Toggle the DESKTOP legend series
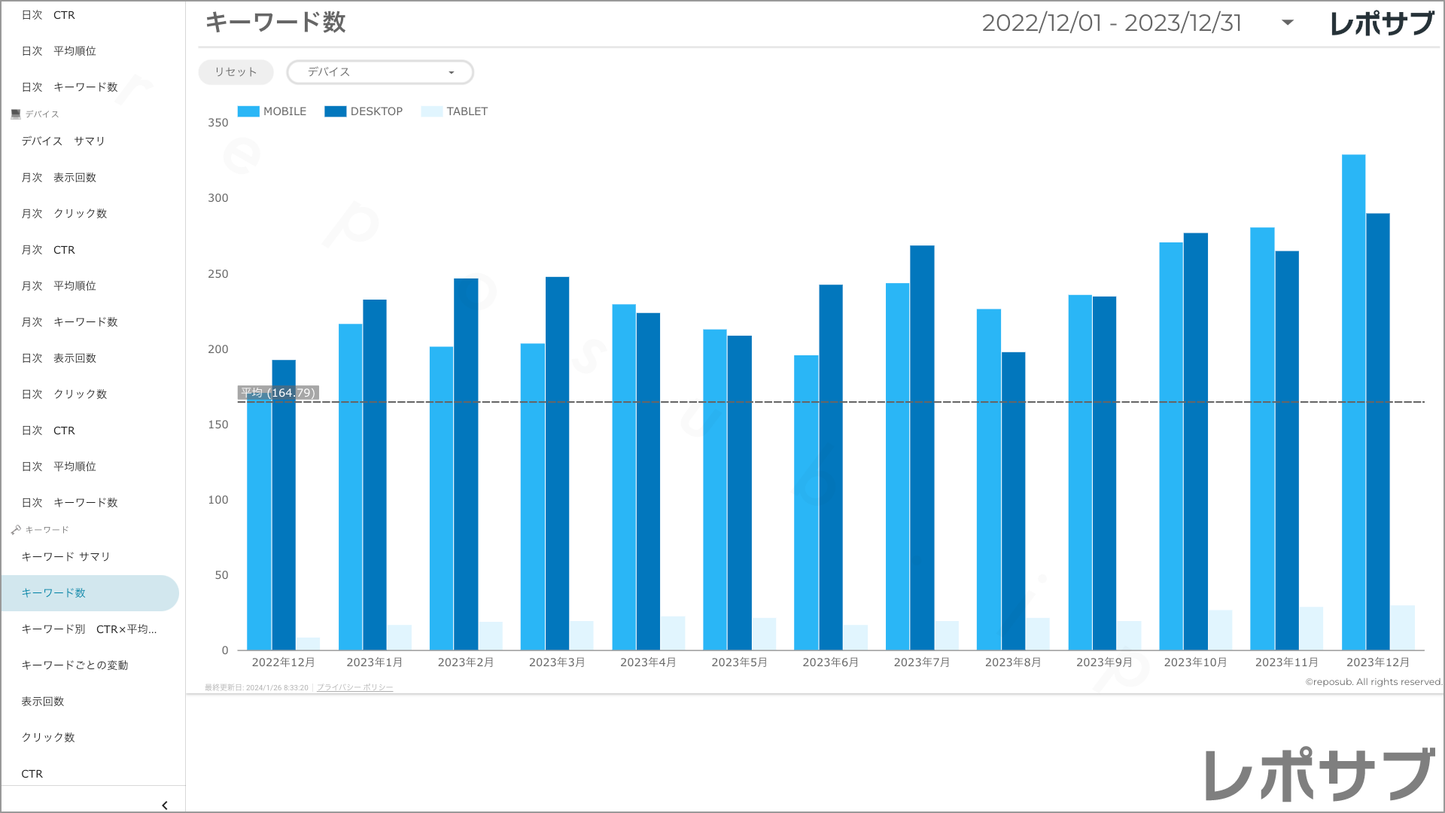 (363, 112)
